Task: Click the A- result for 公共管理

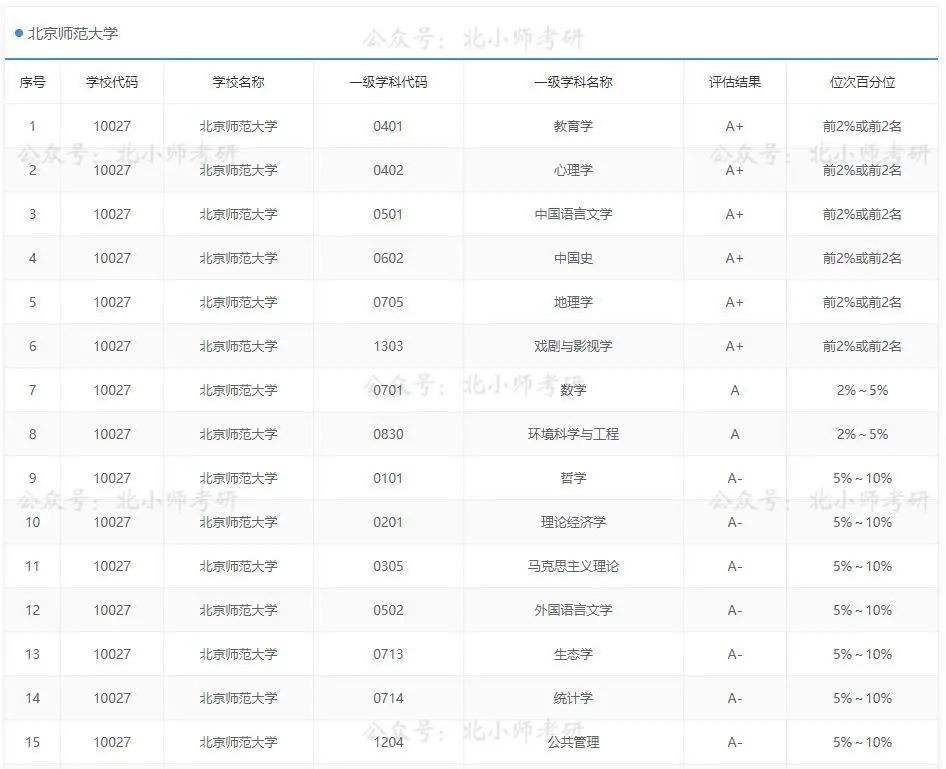Action: [x=734, y=742]
